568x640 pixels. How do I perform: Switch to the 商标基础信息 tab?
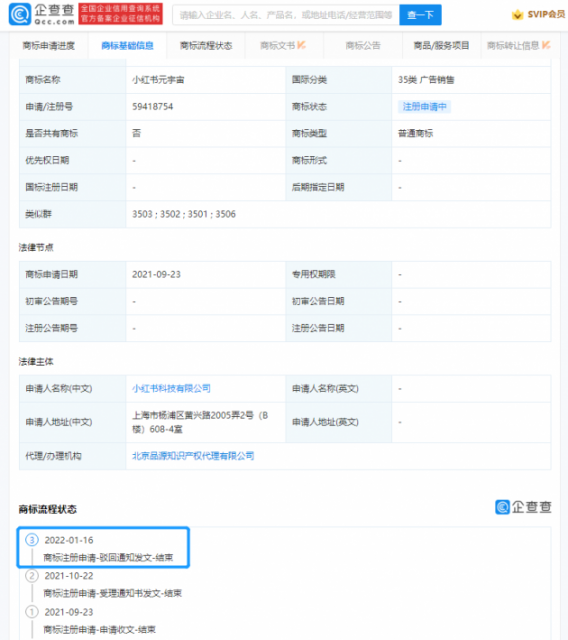(127, 45)
